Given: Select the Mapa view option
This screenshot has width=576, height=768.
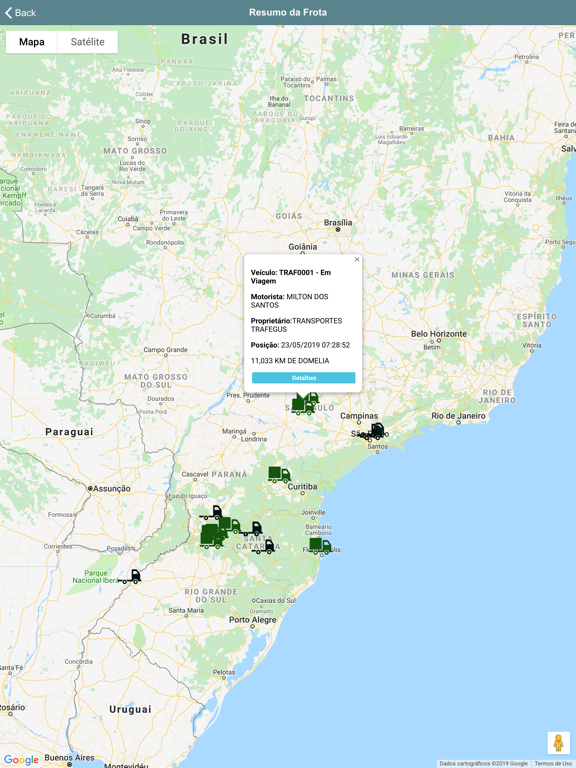Looking at the screenshot, I should pos(32,42).
